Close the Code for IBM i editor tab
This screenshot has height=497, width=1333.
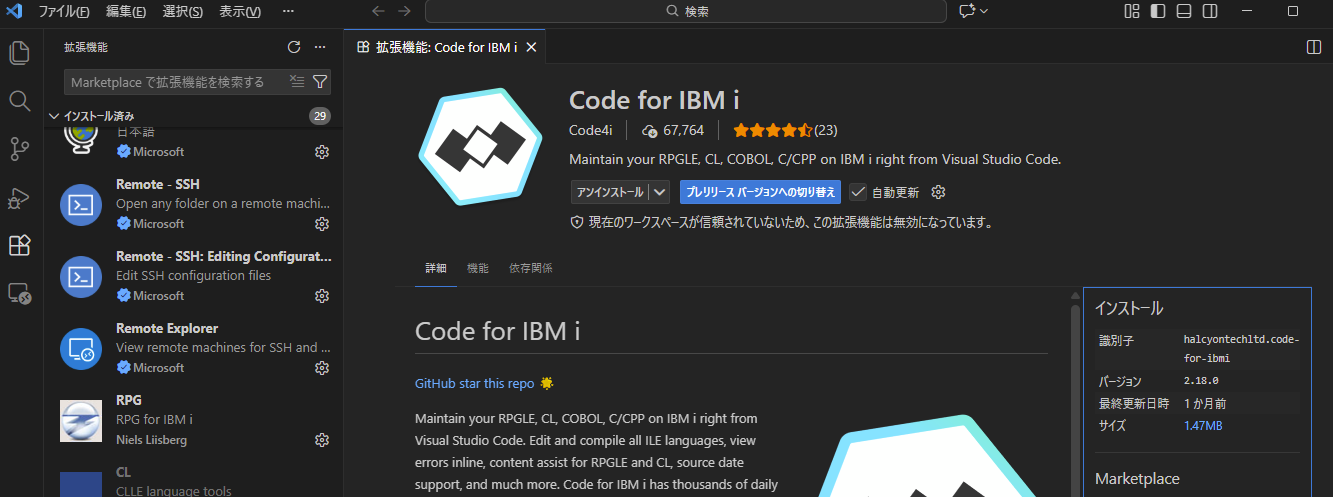tap(531, 47)
